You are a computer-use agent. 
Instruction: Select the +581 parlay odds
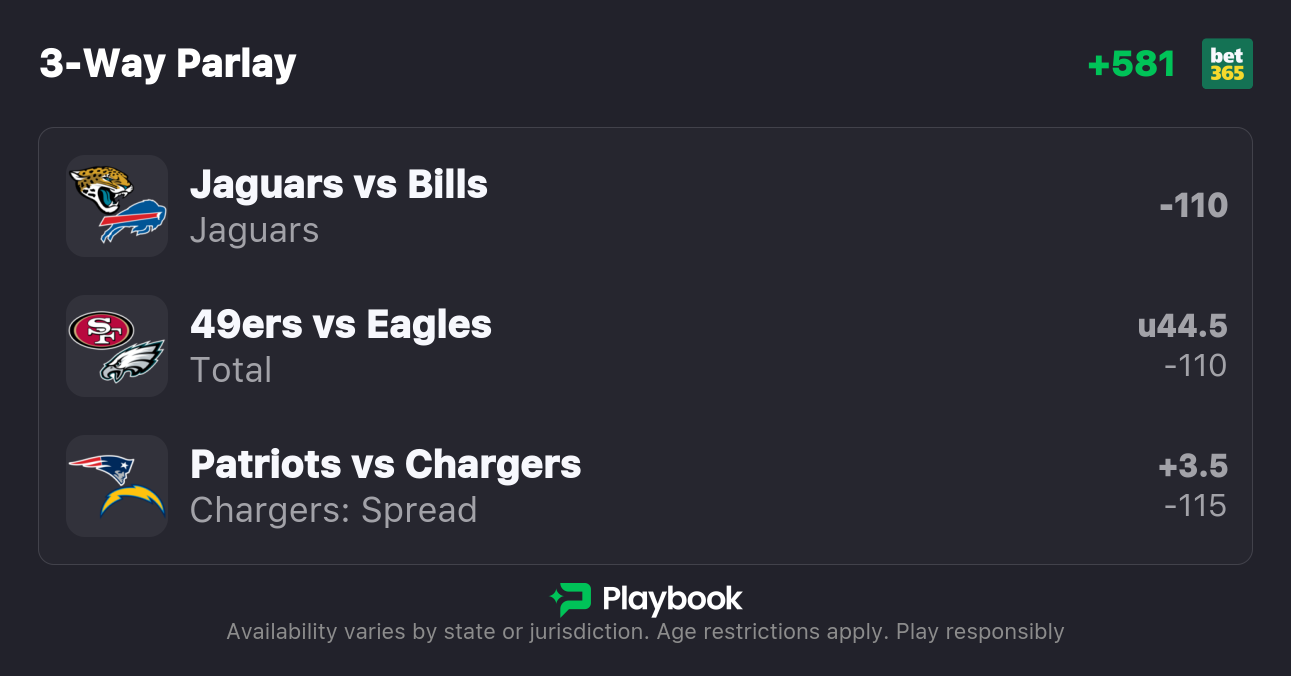pyautogui.click(x=1131, y=64)
